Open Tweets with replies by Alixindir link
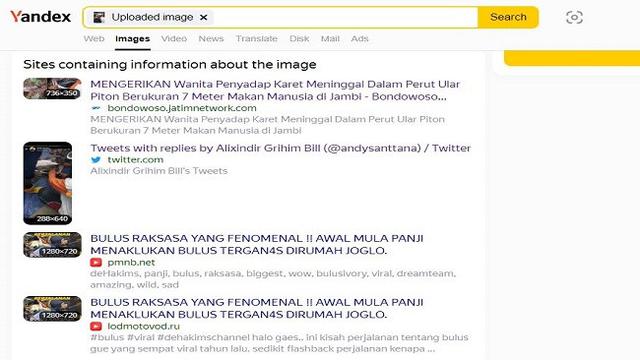This screenshot has height=360, width=640. pyautogui.click(x=280, y=148)
